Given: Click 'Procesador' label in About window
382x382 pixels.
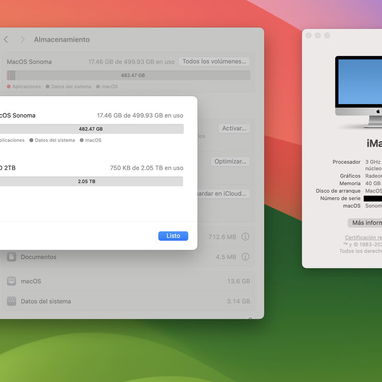Looking at the screenshot, I should point(346,162).
